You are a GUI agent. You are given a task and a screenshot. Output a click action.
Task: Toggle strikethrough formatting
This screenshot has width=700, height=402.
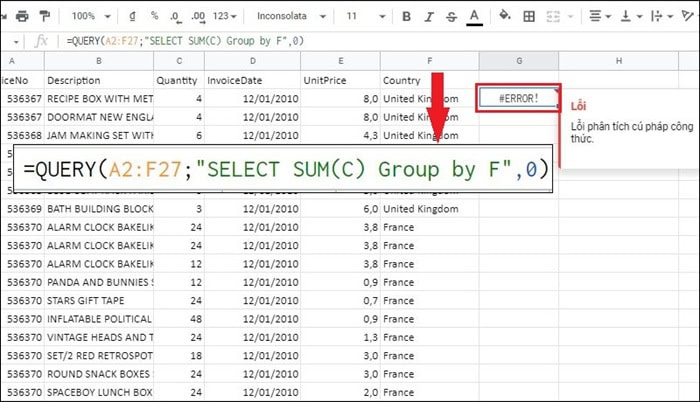click(451, 16)
